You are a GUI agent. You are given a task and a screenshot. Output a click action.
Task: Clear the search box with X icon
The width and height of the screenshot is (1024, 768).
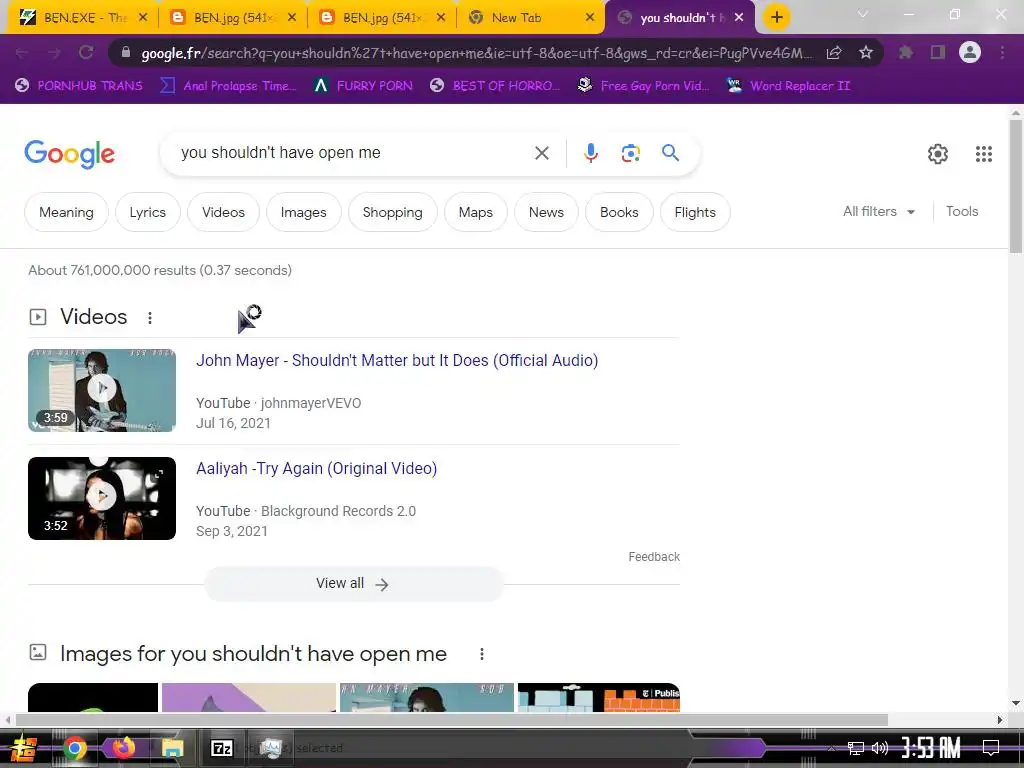point(541,153)
